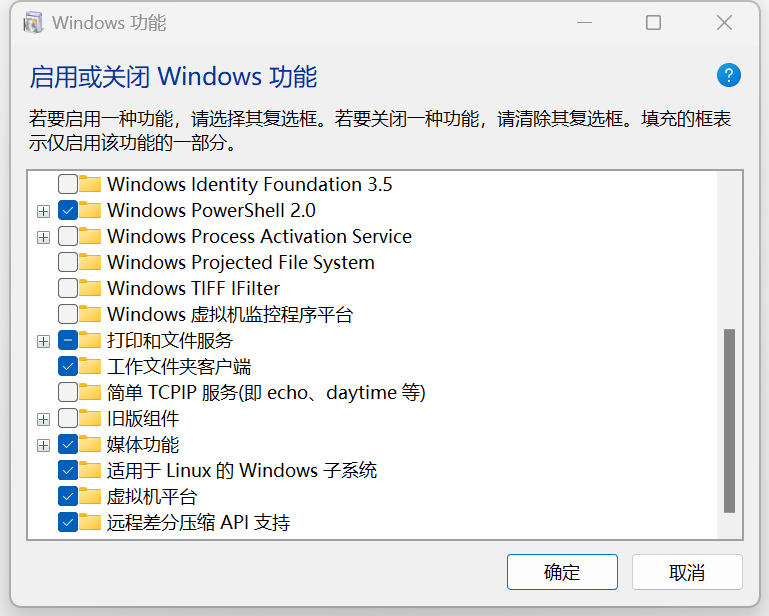Toggle the 打印和文件服务 partial checkbox
This screenshot has height=616, width=769.
[68, 340]
